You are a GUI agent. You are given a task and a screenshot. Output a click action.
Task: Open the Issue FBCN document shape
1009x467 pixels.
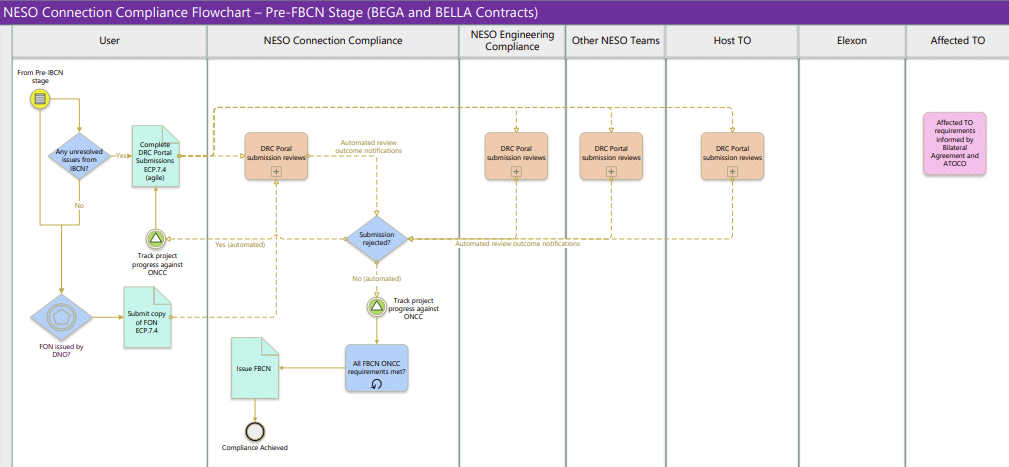point(254,369)
